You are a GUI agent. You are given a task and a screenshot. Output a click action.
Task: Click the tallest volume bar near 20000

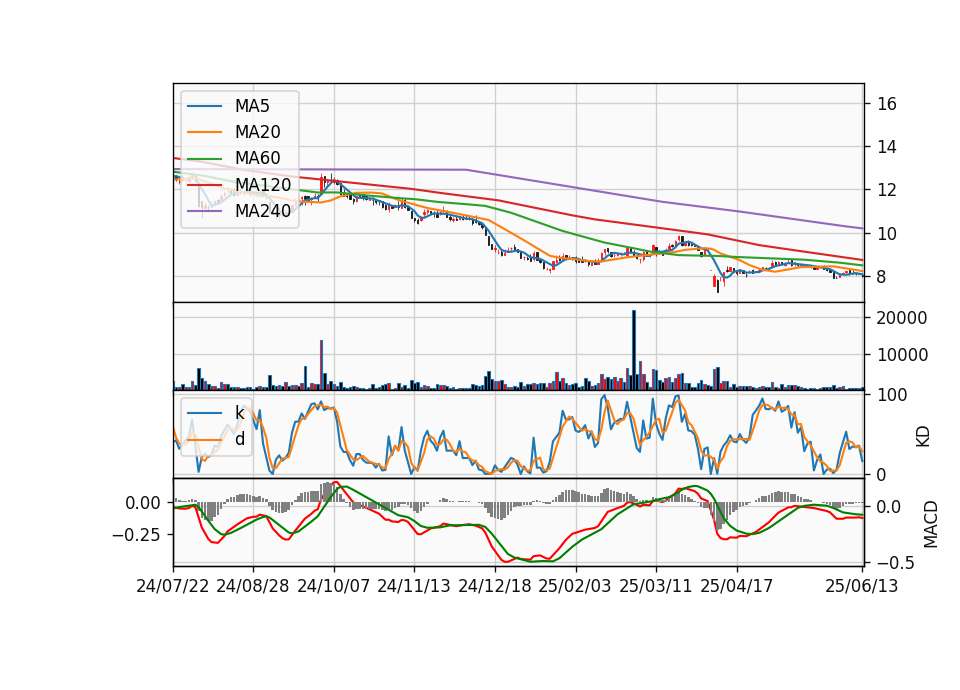[x=634, y=350]
